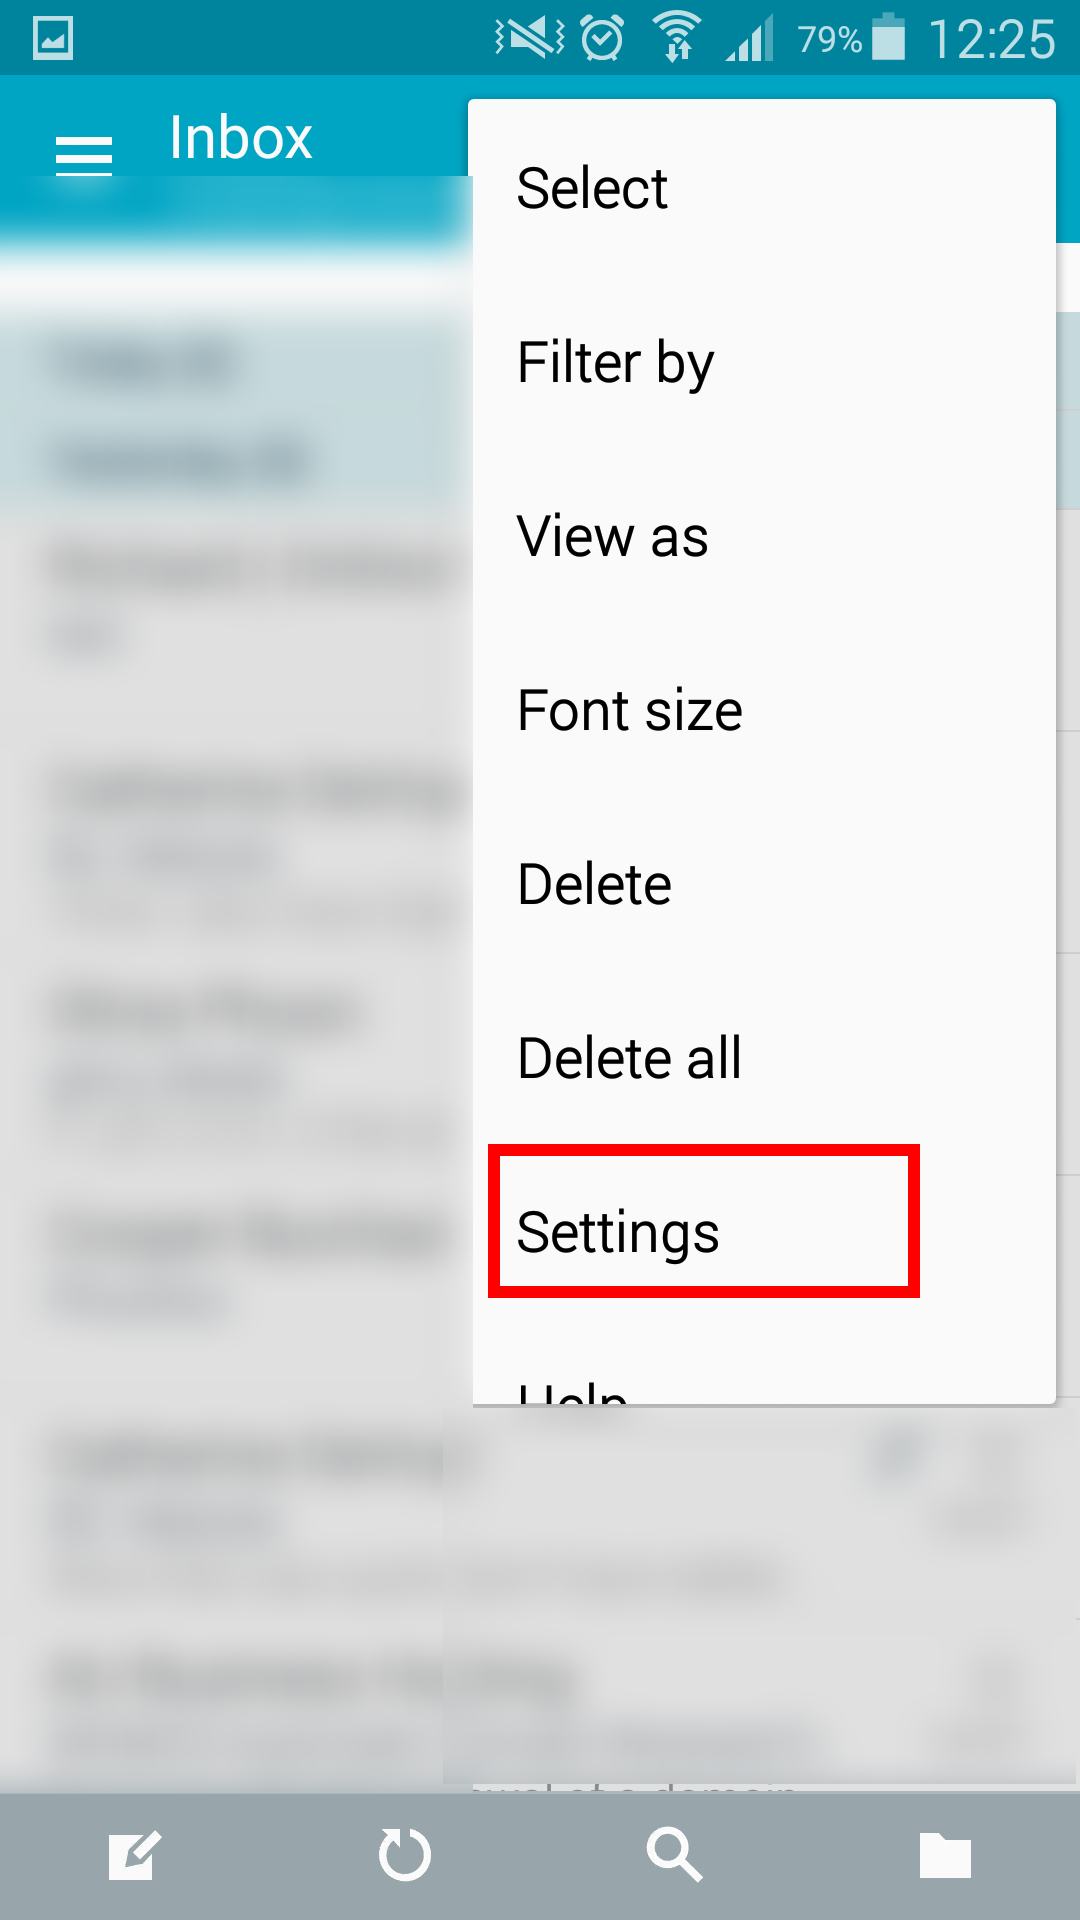Tap the refresh inbox icon

point(405,1855)
